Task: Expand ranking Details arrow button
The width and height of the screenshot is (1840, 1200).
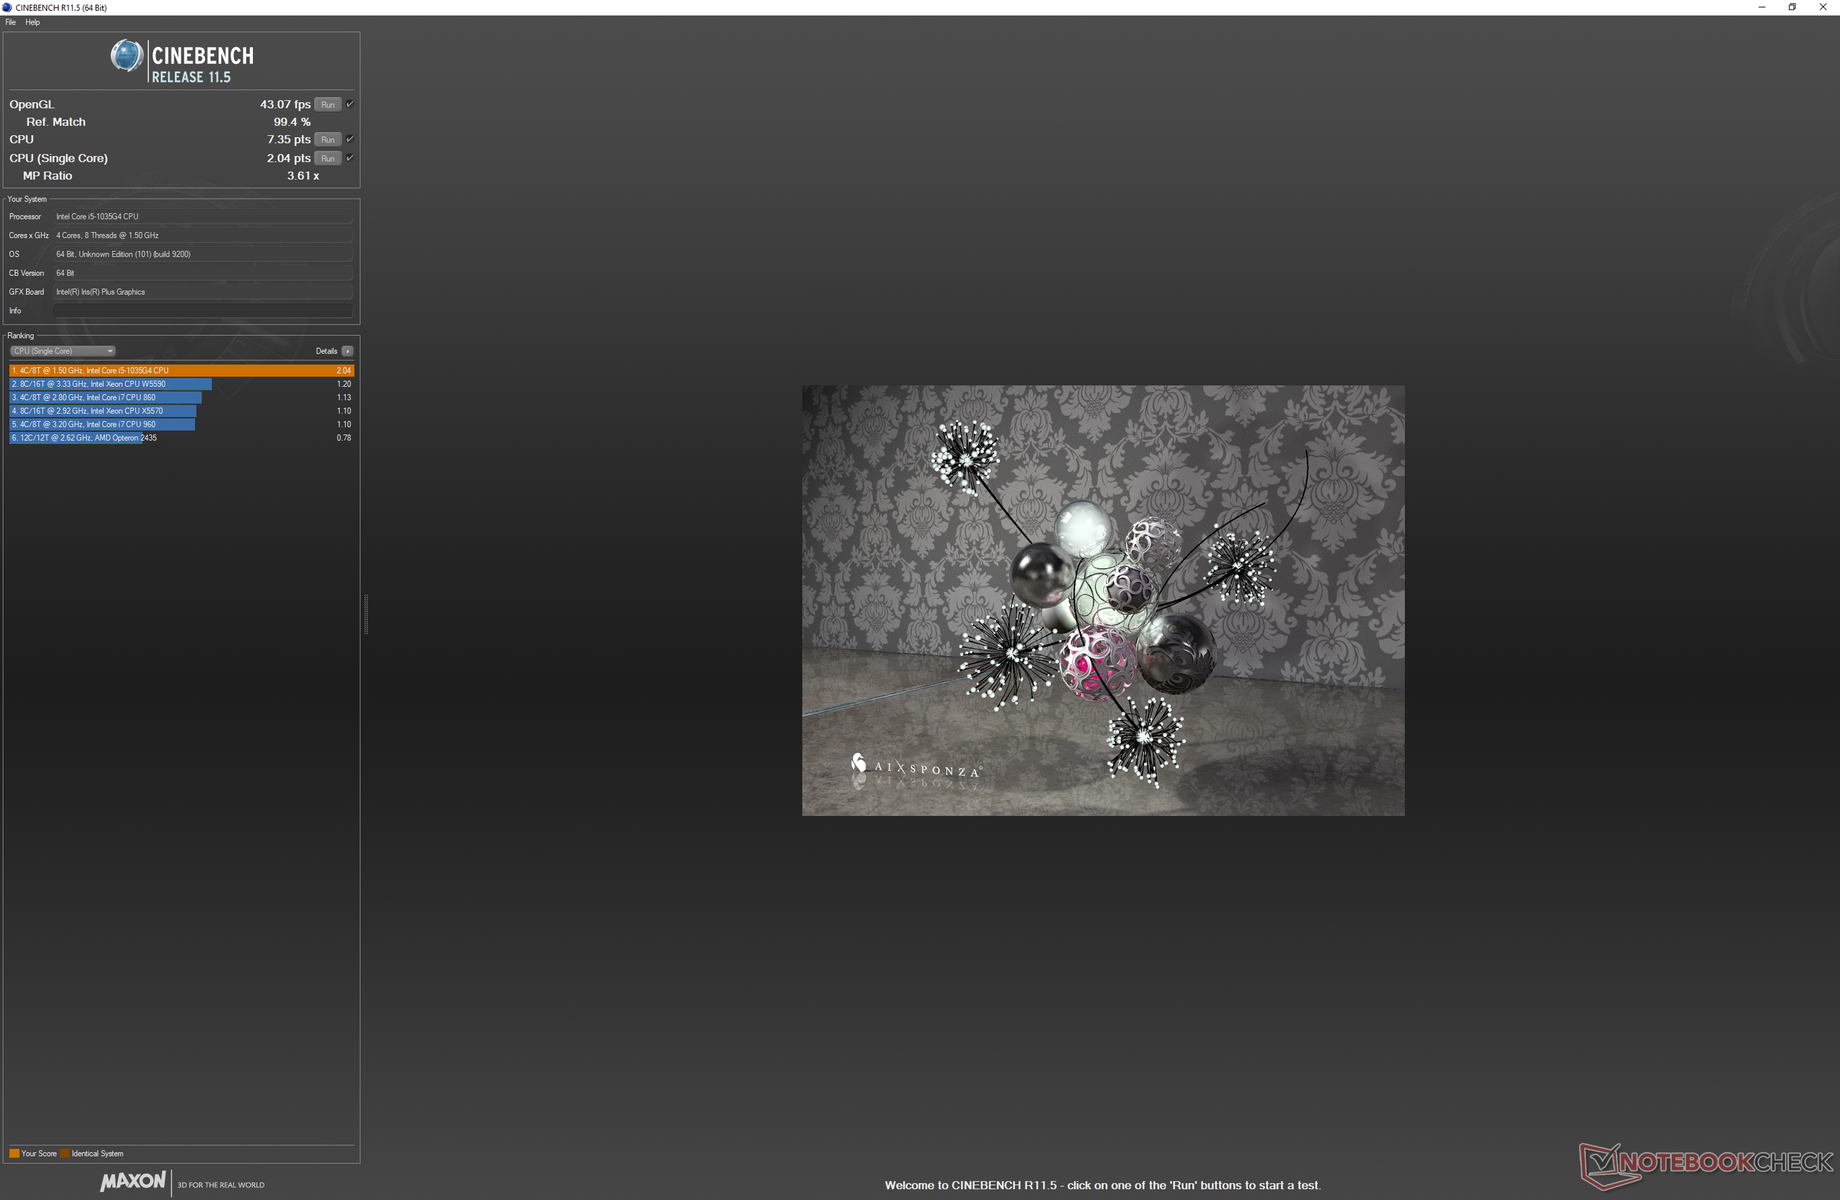Action: pyautogui.click(x=347, y=351)
